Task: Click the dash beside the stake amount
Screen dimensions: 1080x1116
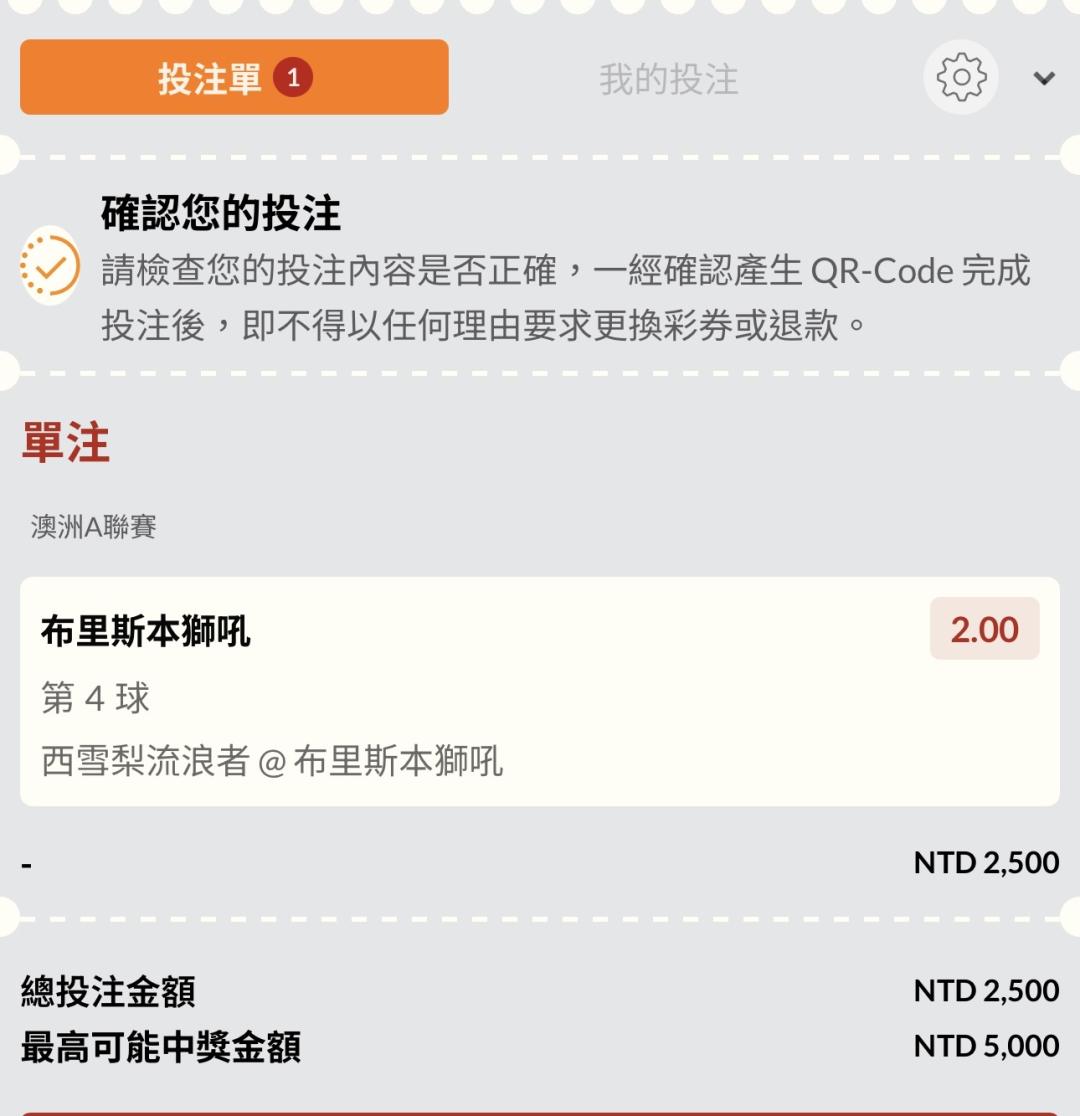Action: (27, 863)
